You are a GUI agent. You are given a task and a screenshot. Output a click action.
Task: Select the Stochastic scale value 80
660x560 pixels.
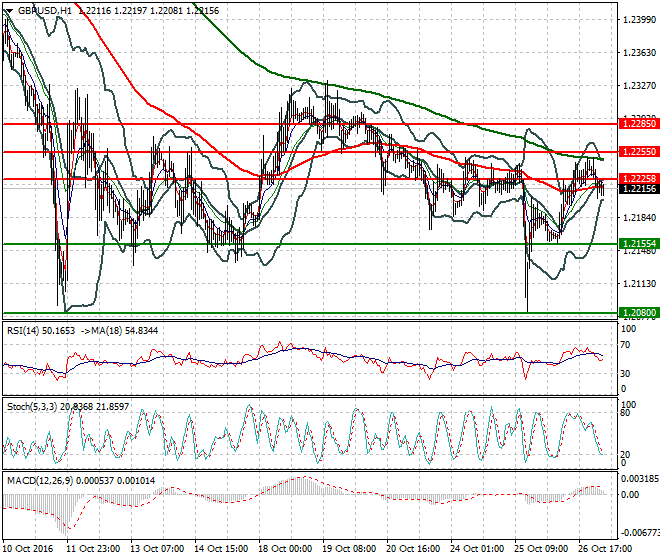click(x=625, y=413)
